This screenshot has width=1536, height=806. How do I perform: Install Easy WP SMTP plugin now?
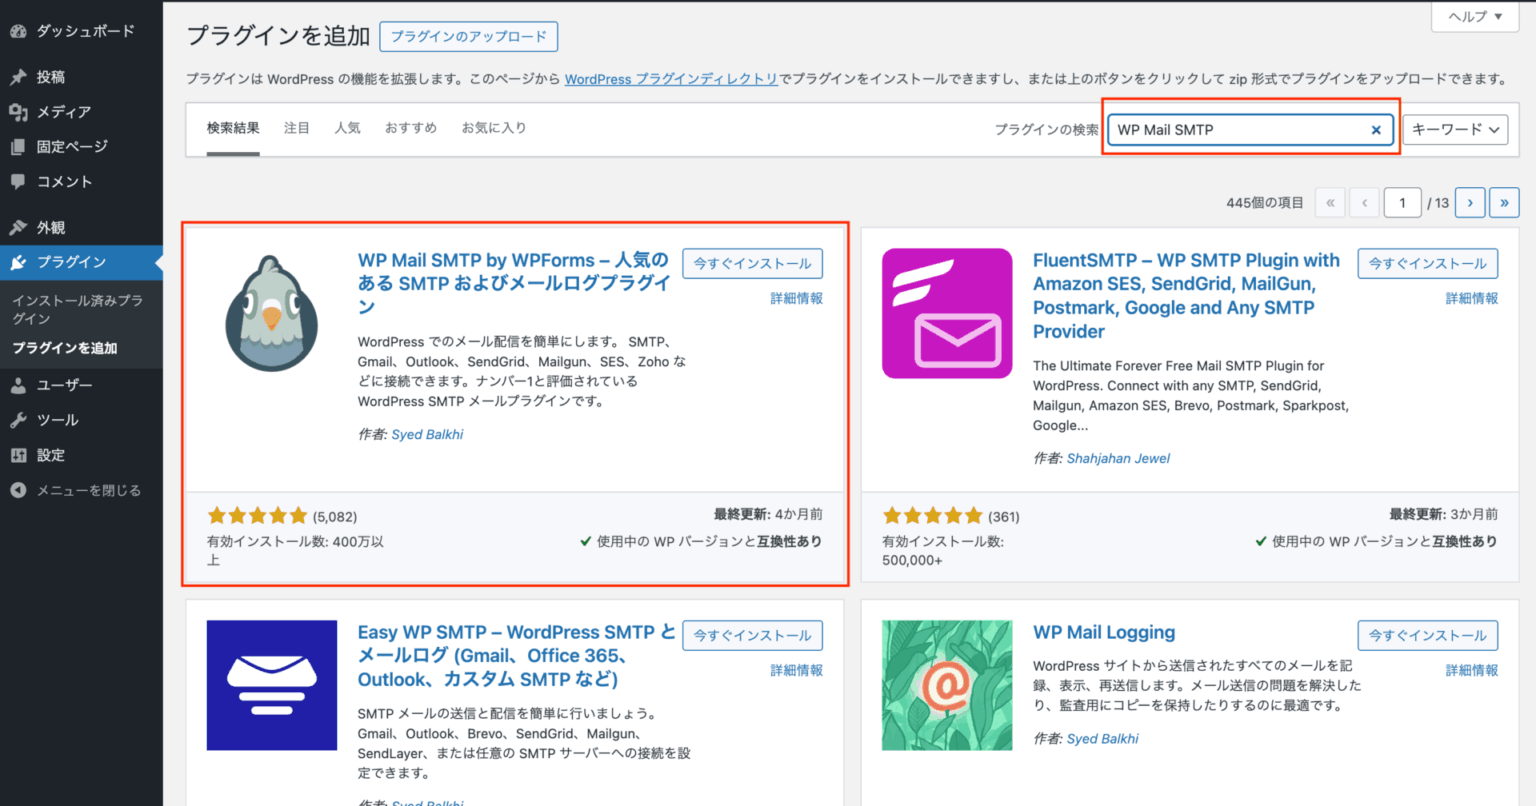(x=753, y=635)
